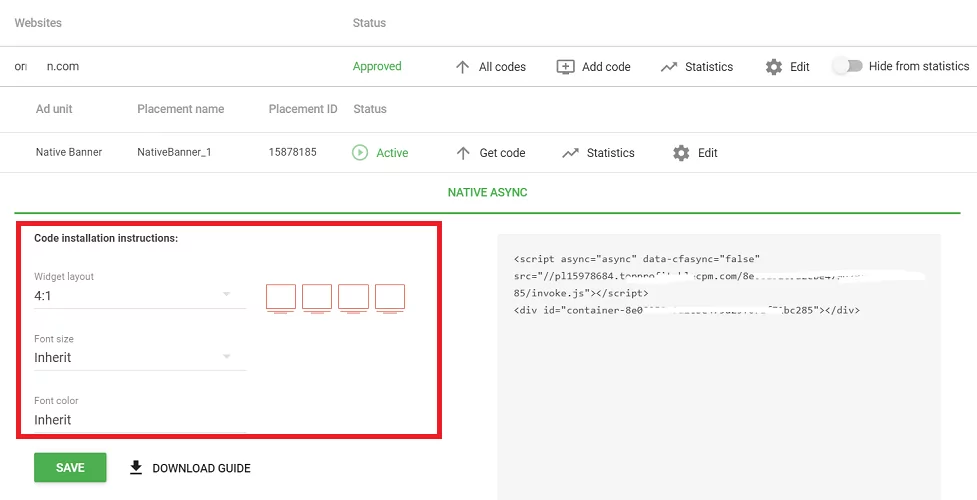
Task: Click the first widget layout preview box
Action: click(x=281, y=297)
